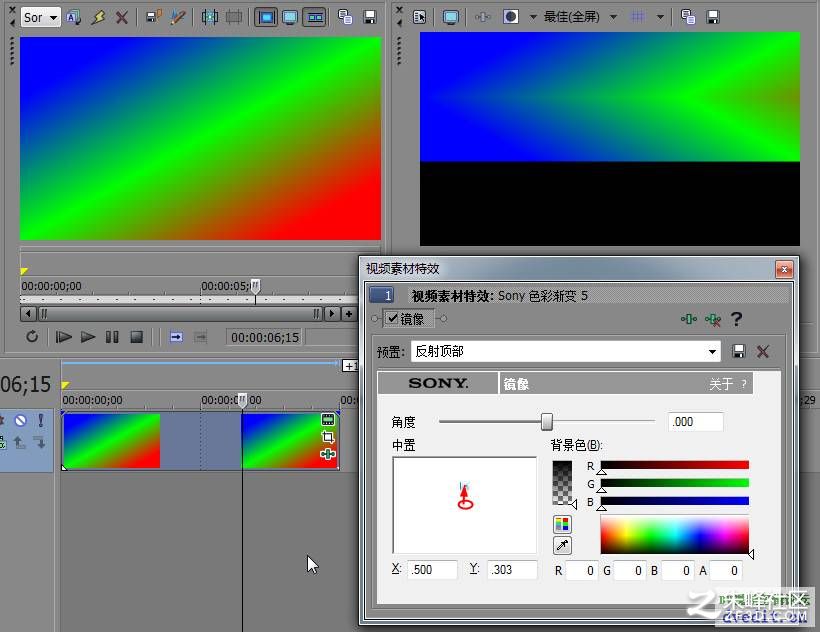Click the Y coordinate field showing .303
Image resolution: width=820 pixels, height=632 pixels.
pos(512,570)
